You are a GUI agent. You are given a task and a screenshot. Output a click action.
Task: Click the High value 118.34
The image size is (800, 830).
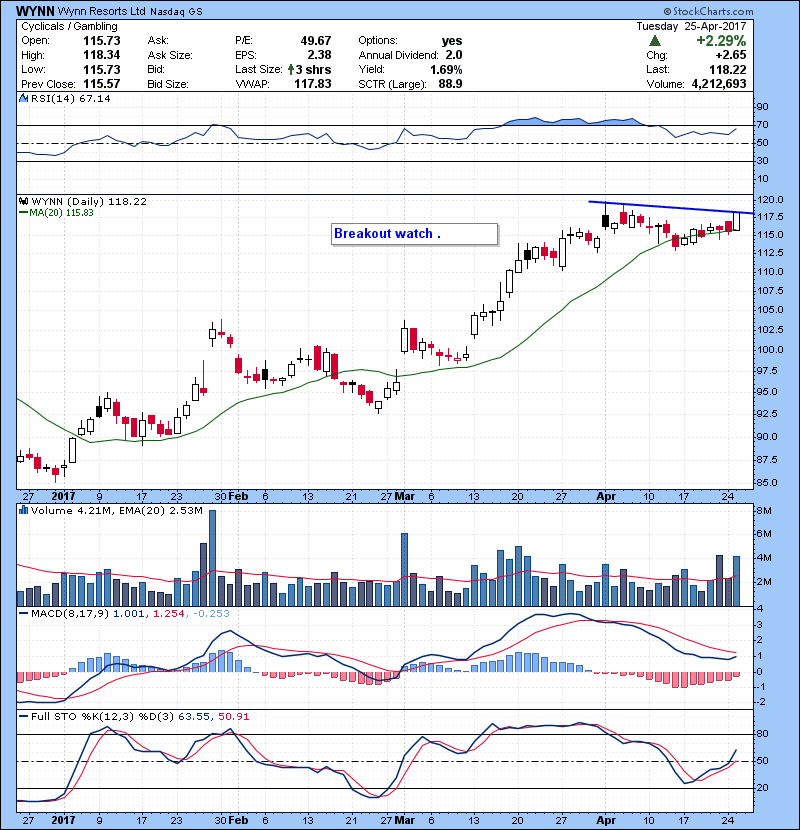pyautogui.click(x=102, y=55)
